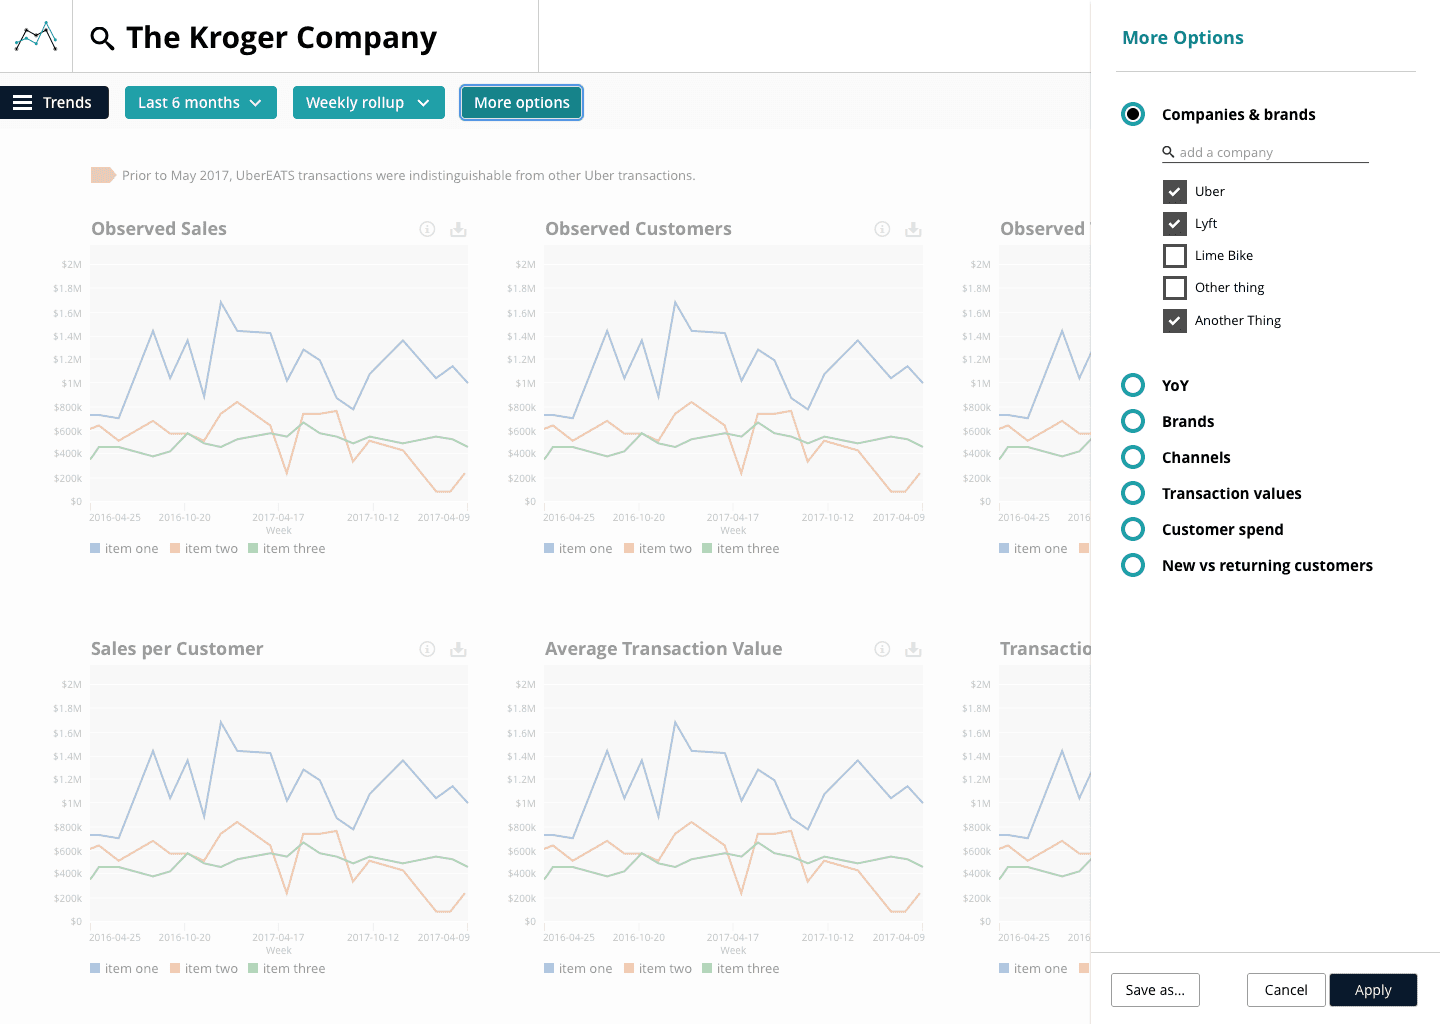Download the Observed Sales chart

click(x=458, y=229)
